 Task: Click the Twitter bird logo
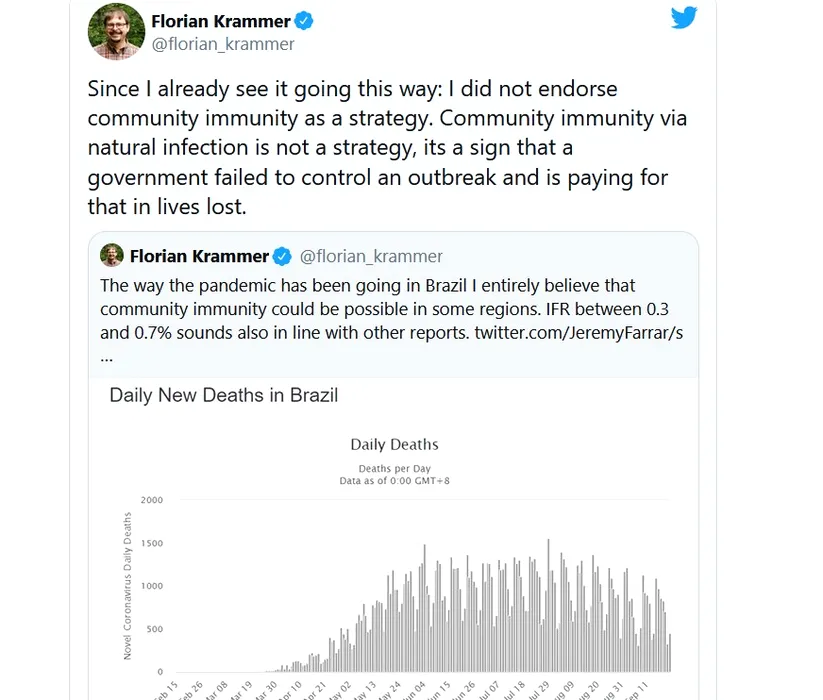click(684, 17)
